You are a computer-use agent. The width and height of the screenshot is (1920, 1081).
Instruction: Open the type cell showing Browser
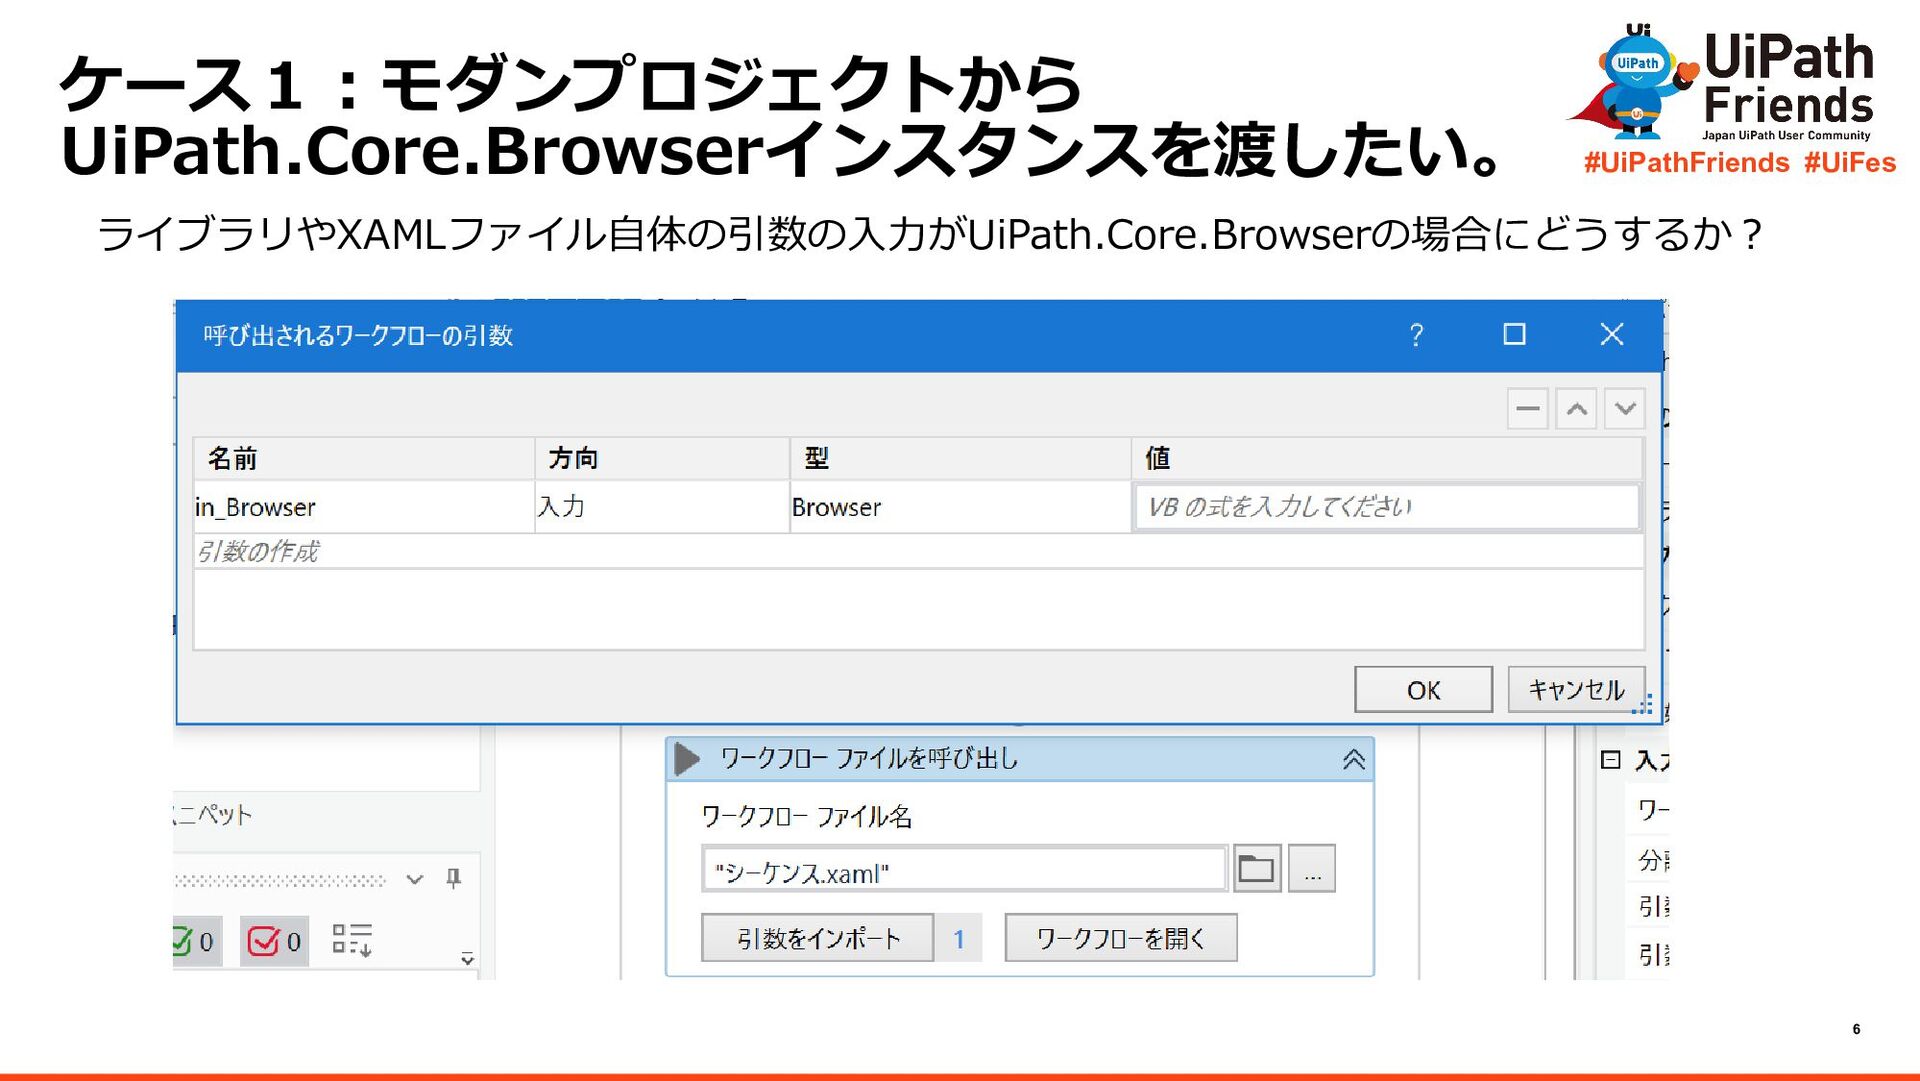[x=960, y=507]
